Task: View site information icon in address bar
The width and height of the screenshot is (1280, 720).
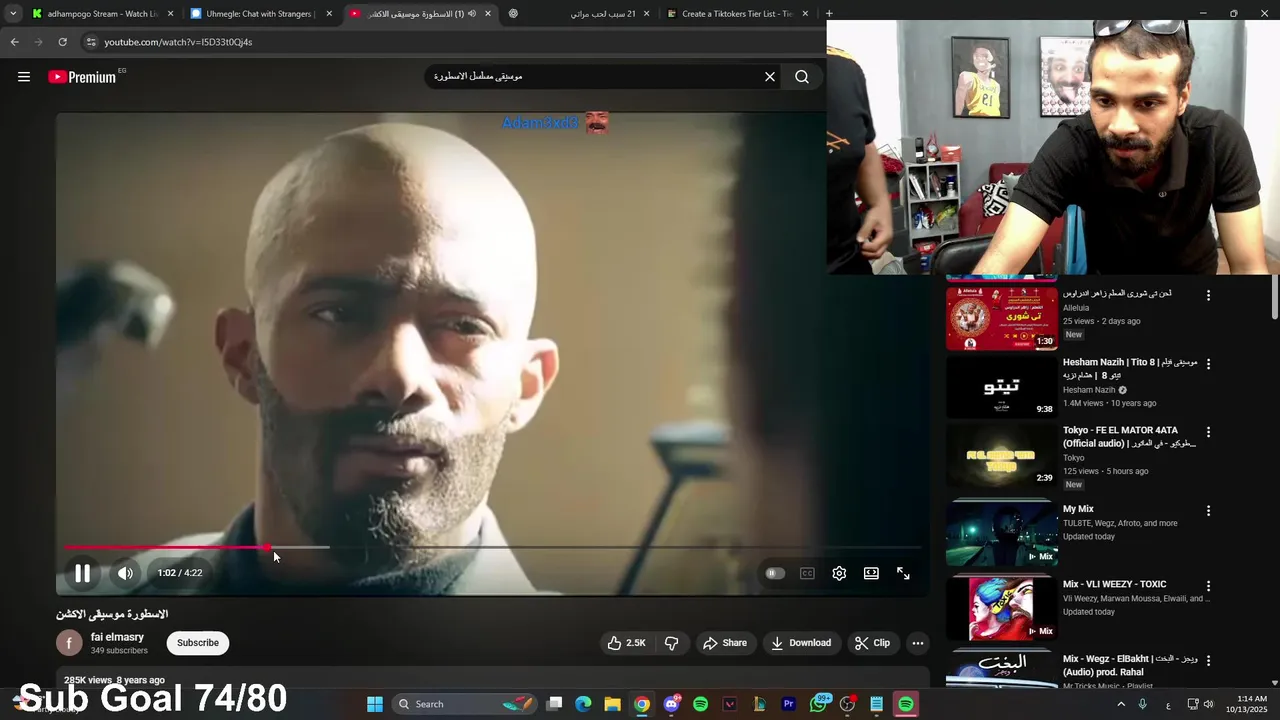Action: [91, 42]
